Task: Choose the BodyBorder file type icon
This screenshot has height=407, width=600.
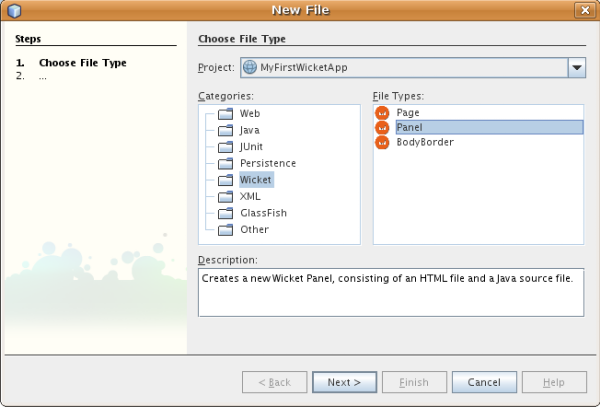Action: pos(382,142)
